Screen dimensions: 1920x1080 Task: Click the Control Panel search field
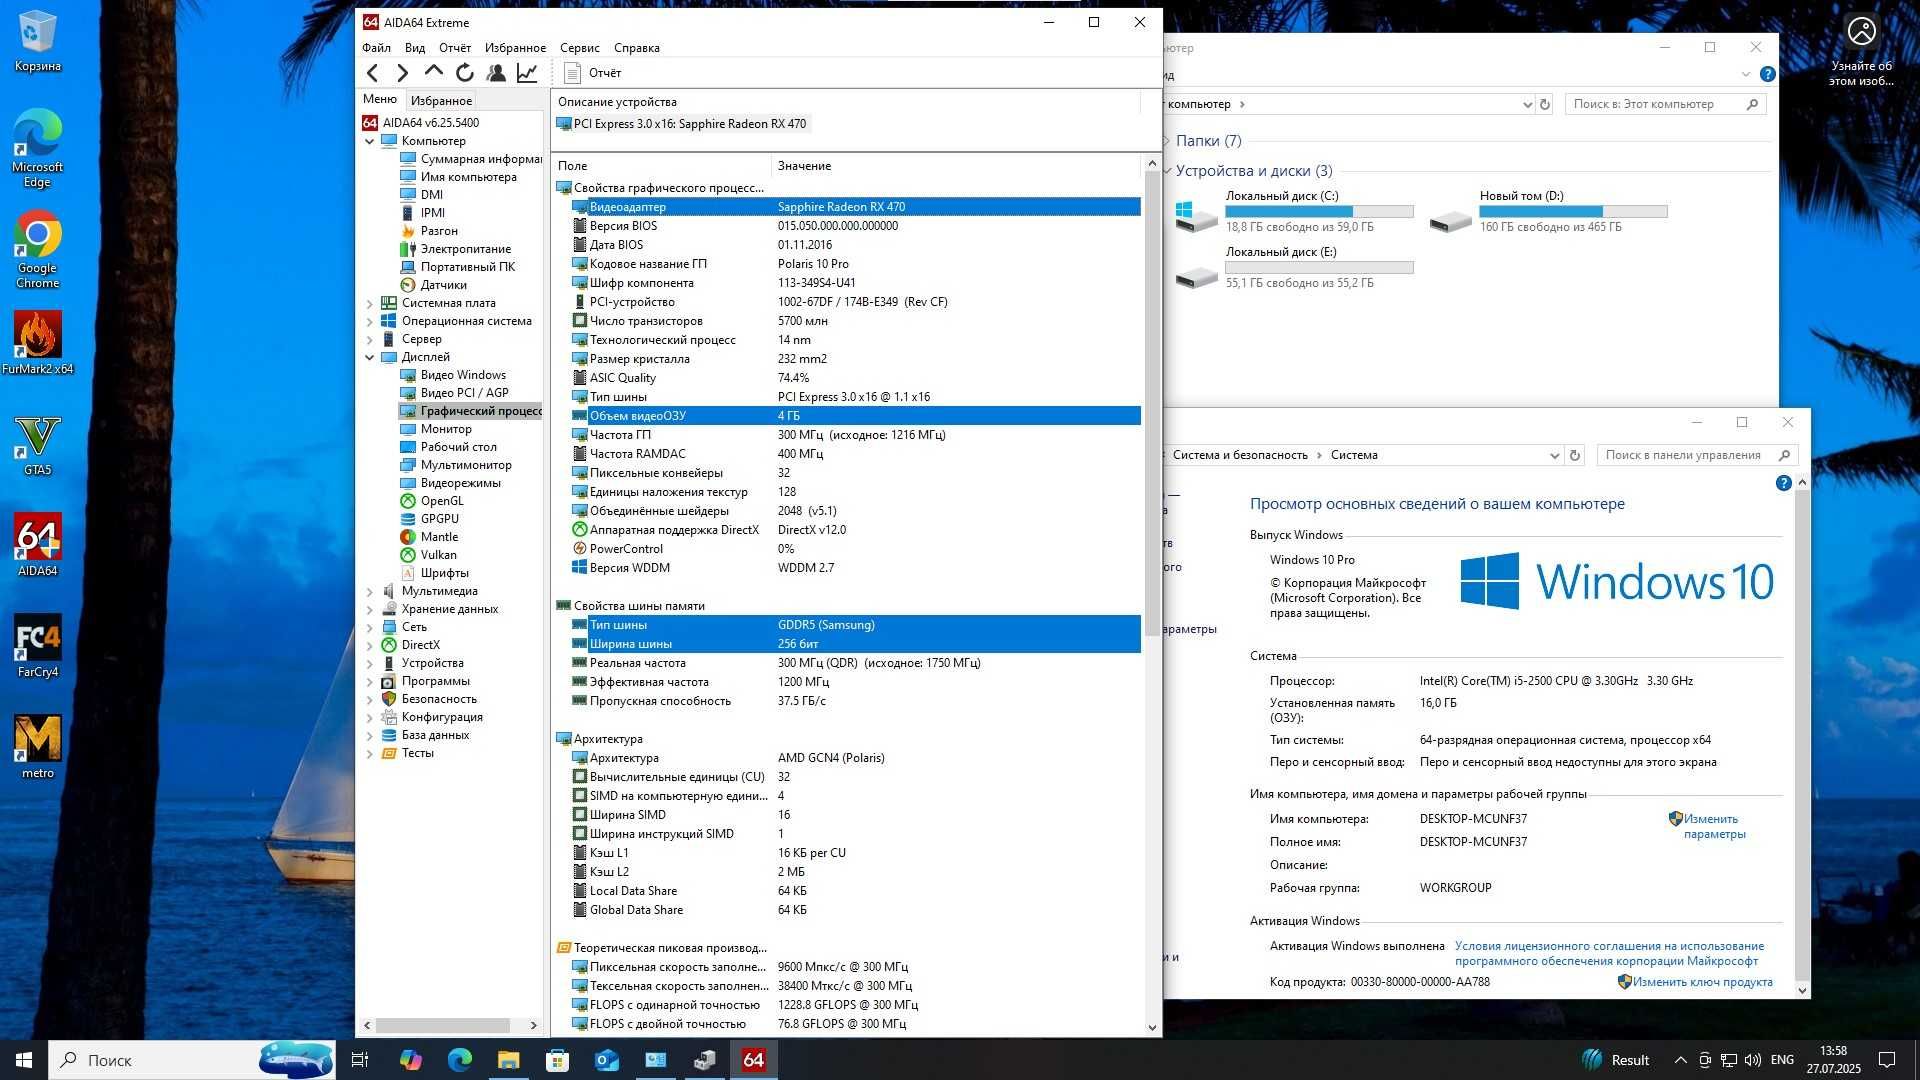1697,455
